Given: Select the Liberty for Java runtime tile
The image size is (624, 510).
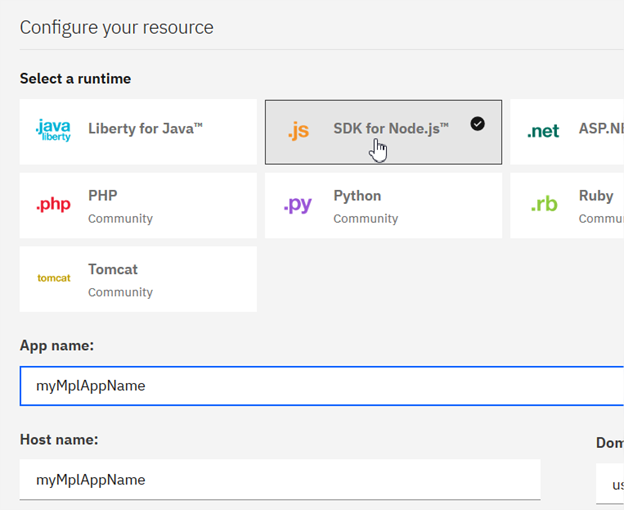Looking at the screenshot, I should point(138,132).
